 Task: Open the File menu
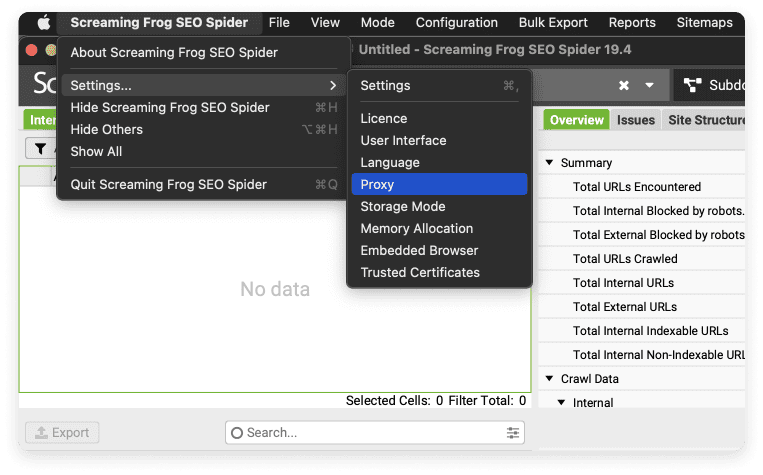tap(279, 22)
